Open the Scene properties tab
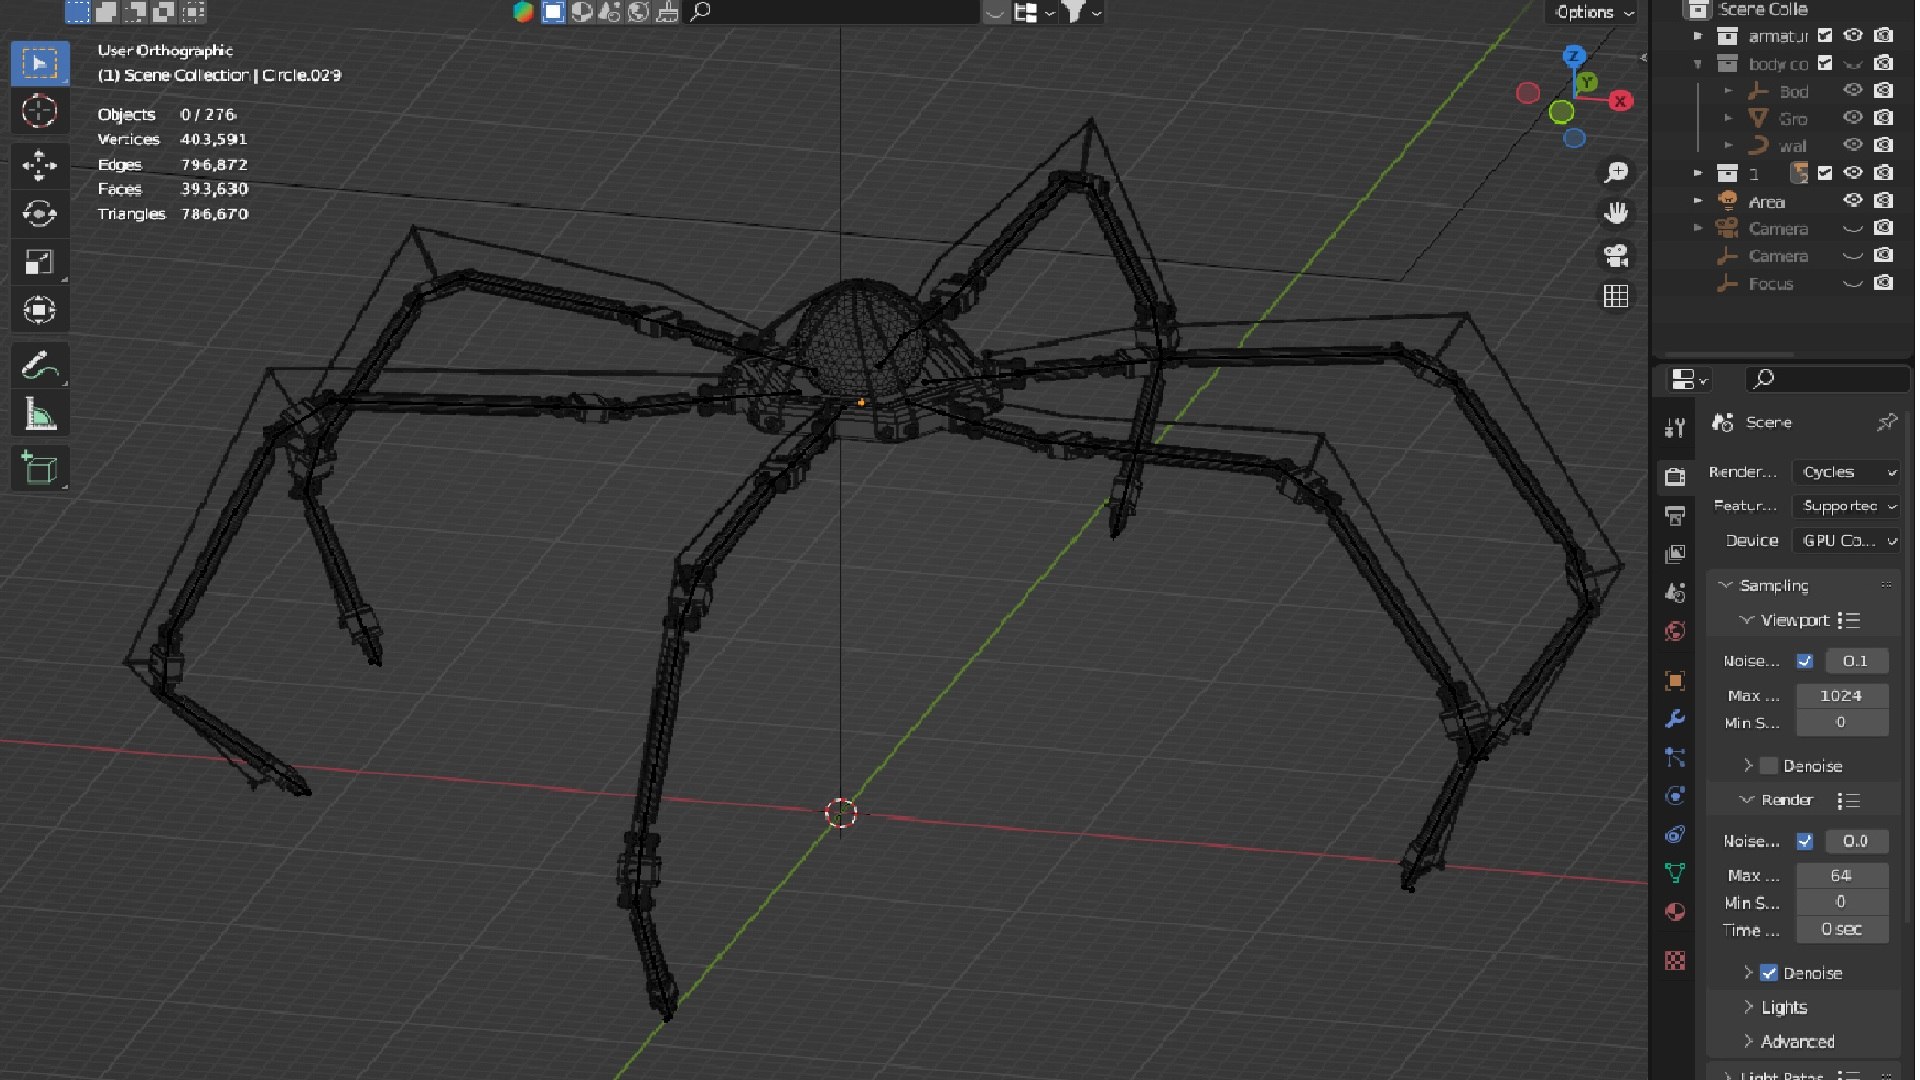1920x1080 pixels. (1675, 593)
